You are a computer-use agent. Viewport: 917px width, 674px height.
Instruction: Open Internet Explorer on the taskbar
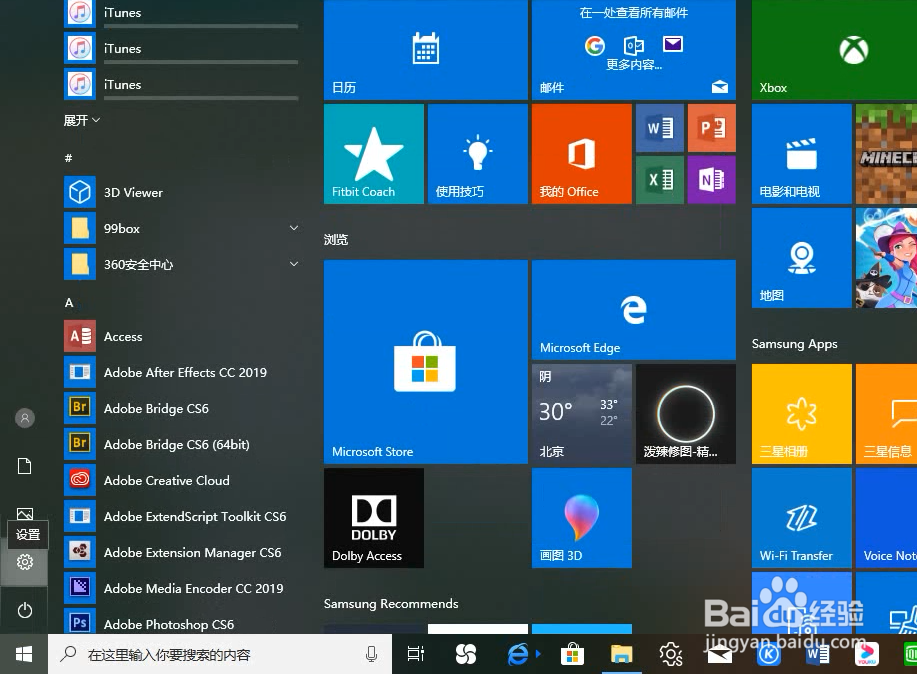click(x=518, y=654)
